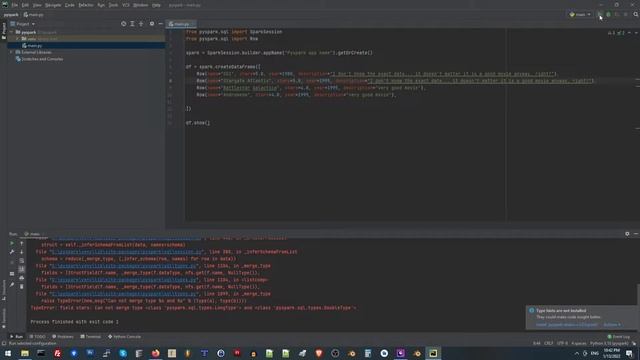Screen dimensions: 640x360
Task: Locate opened file in Project panel
Action: pos(123,24)
